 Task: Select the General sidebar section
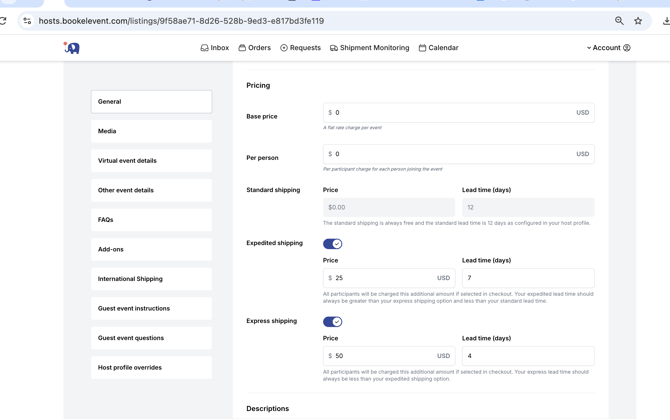[151, 102]
